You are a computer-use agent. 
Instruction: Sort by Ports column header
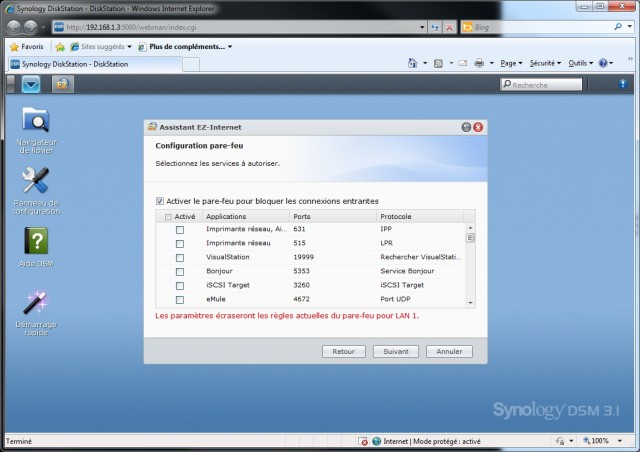coord(333,216)
